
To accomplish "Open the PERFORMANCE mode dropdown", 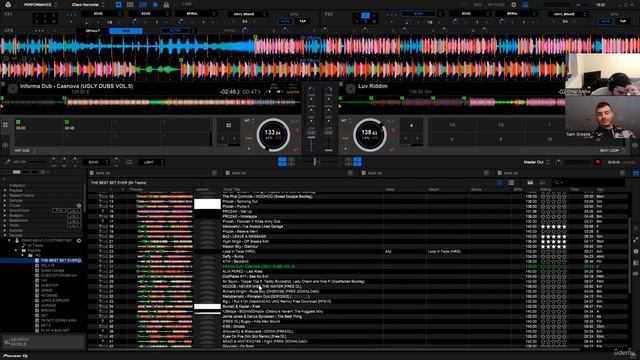I will (40, 4).
